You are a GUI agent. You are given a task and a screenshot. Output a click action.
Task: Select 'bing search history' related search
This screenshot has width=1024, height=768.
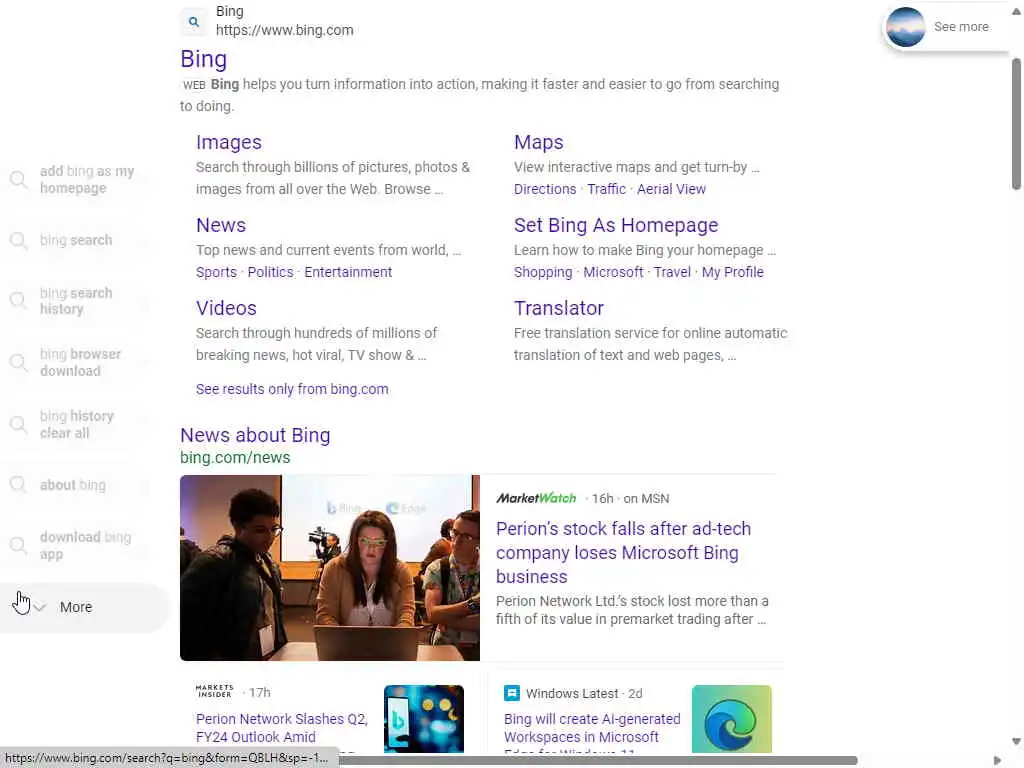76,301
